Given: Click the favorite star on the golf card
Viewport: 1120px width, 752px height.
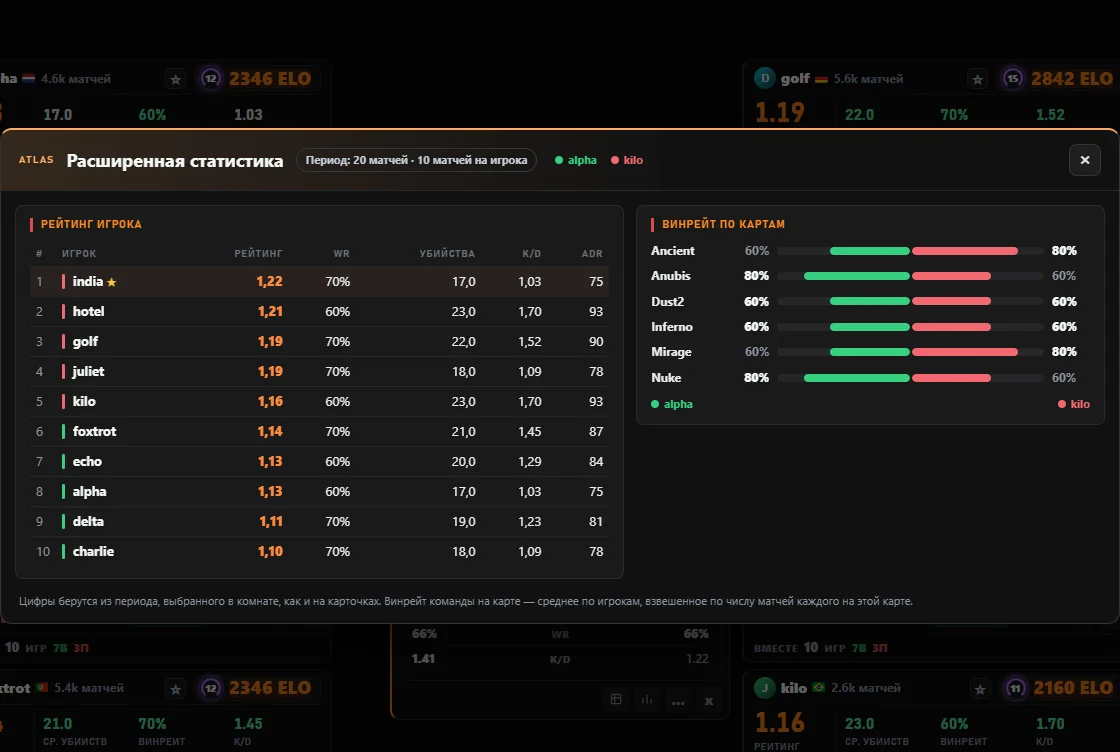Looking at the screenshot, I should 978,79.
